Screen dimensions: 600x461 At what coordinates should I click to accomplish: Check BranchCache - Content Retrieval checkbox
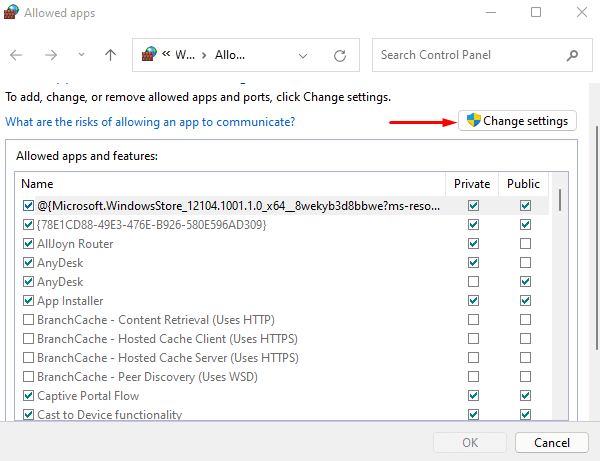coord(28,319)
